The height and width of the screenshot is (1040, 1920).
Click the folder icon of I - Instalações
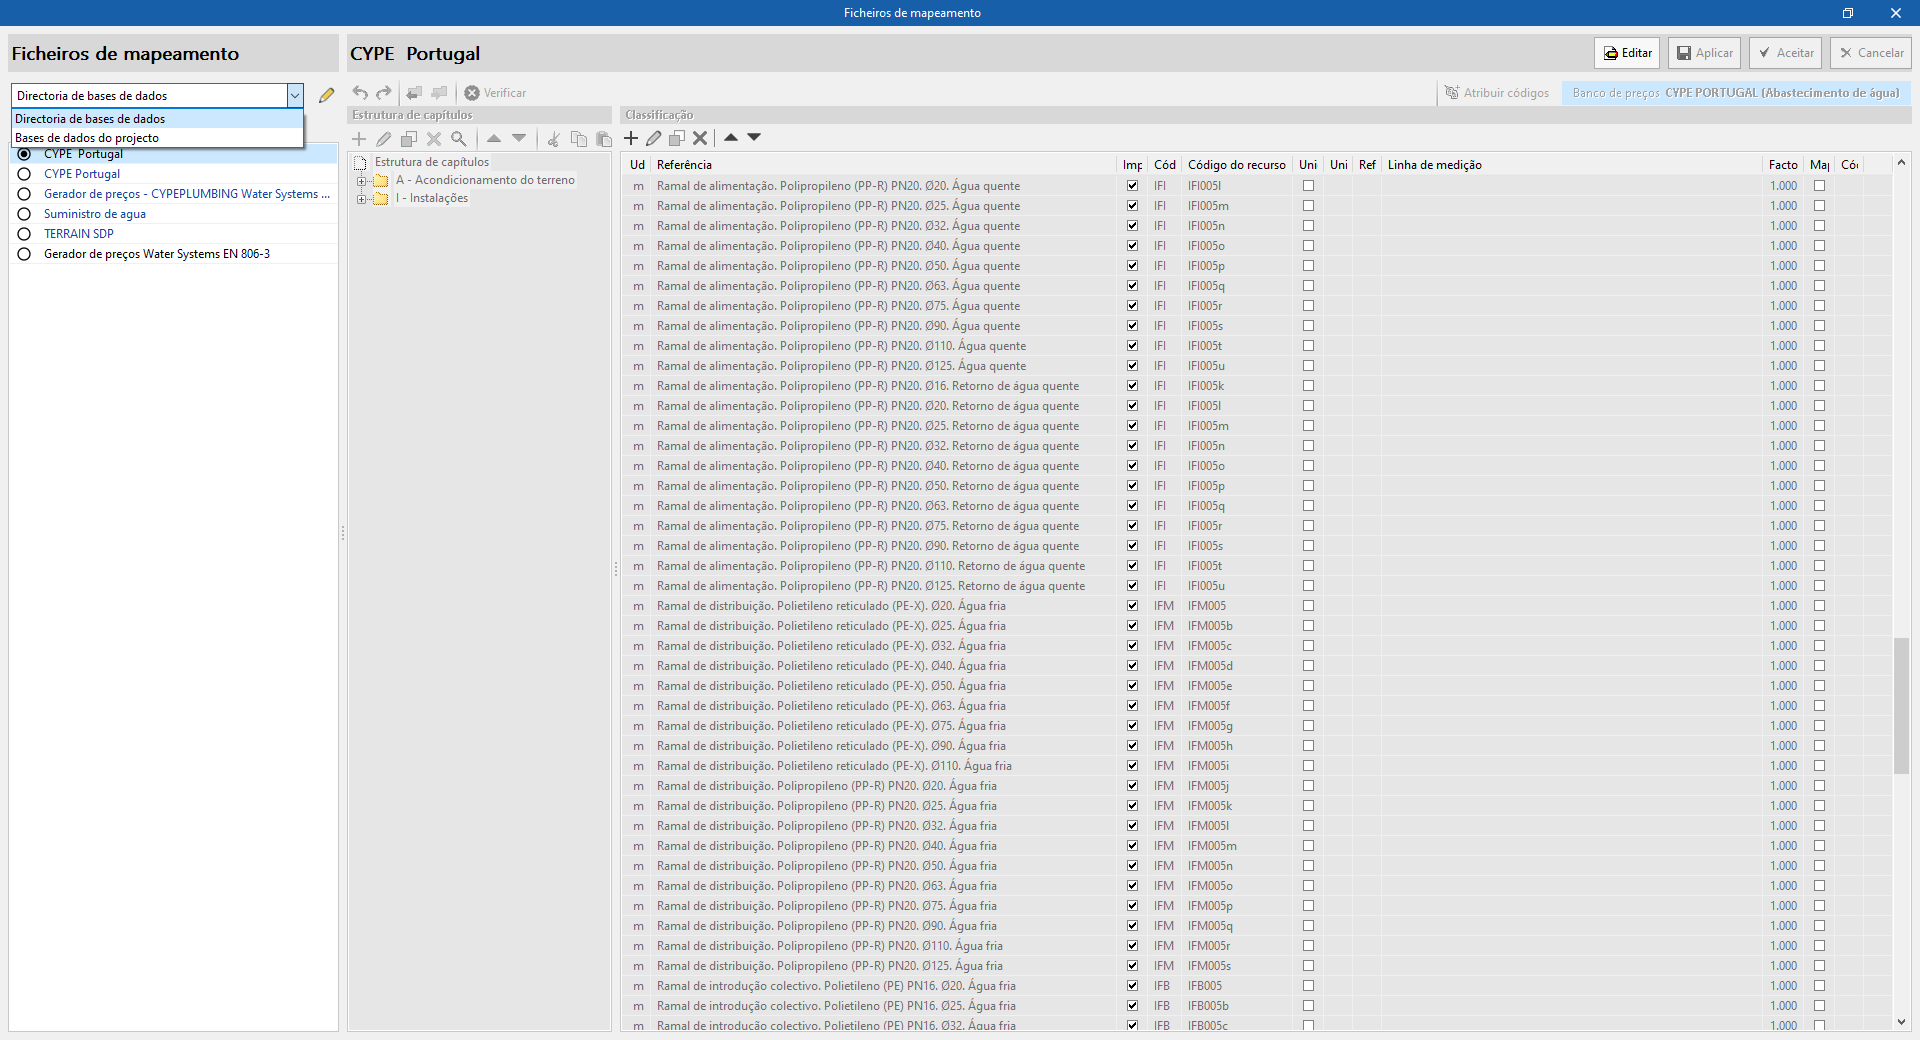click(x=381, y=199)
